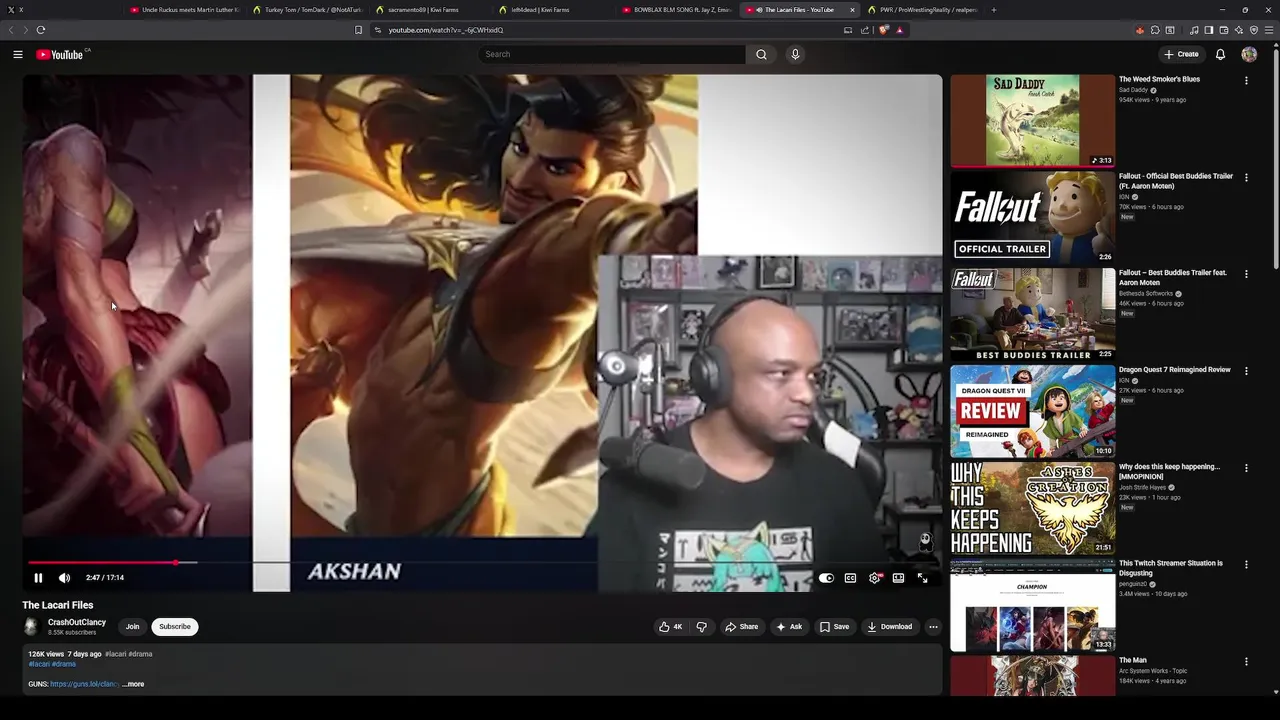Viewport: 1280px width, 720px height.
Task: Reload the page
Action: [x=40, y=30]
